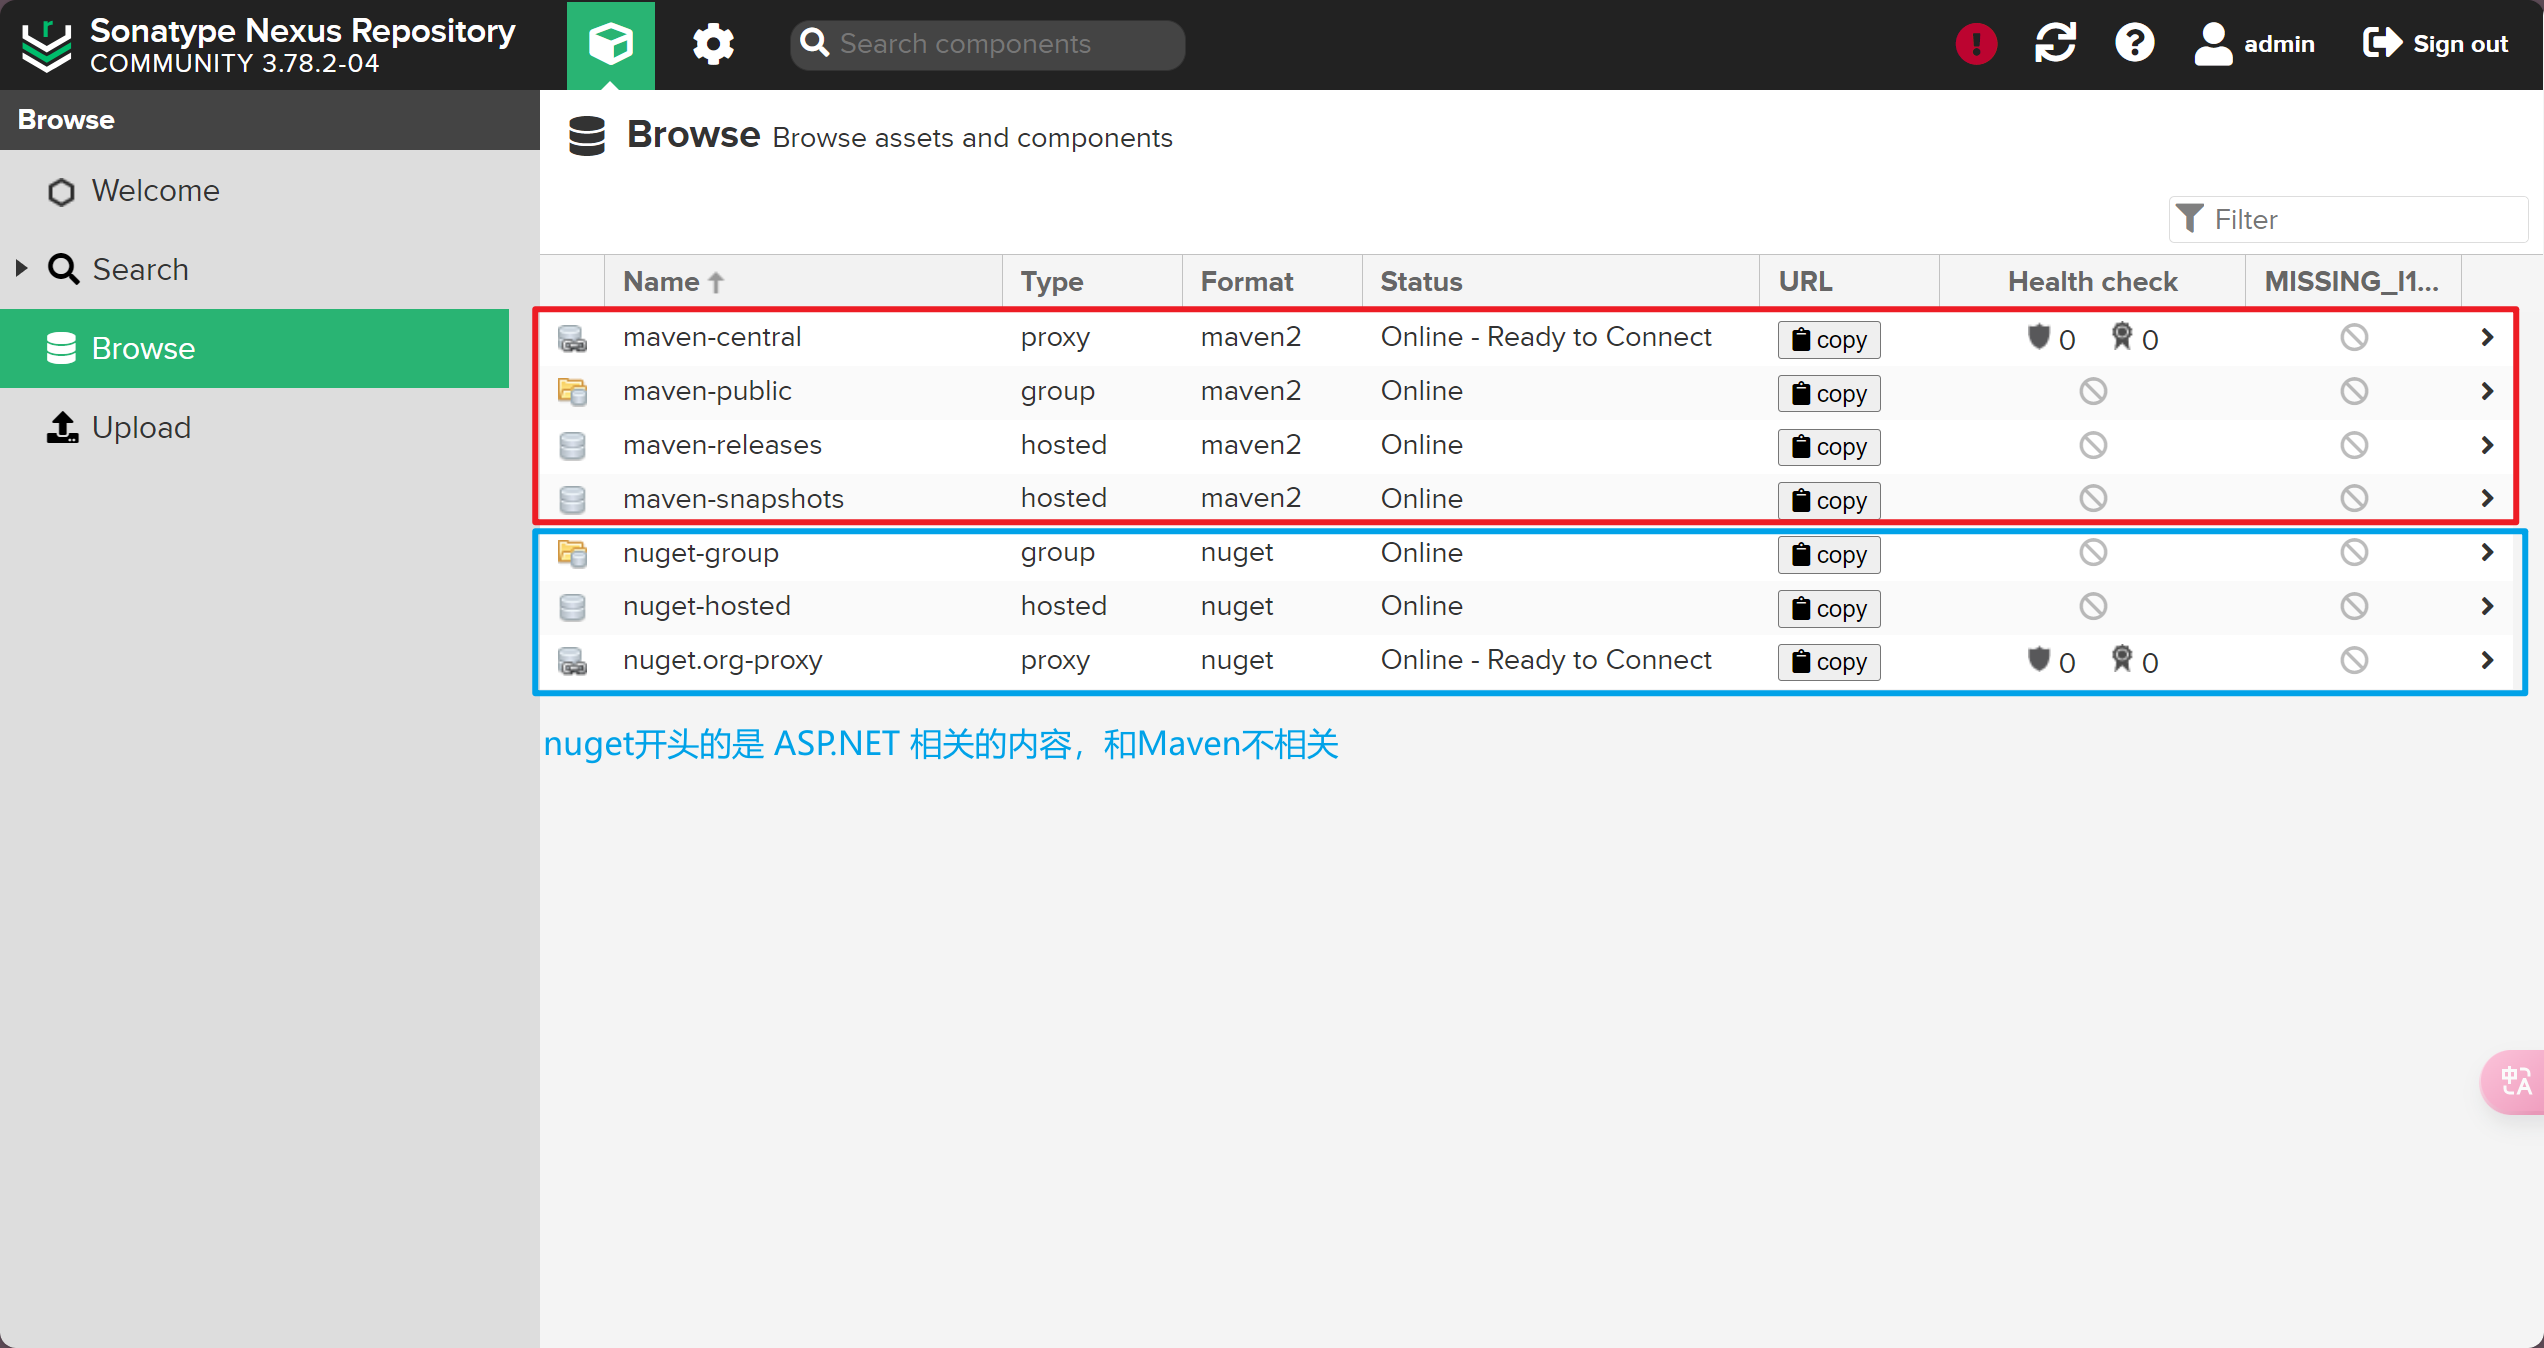Open server administration gear icon

tap(713, 44)
